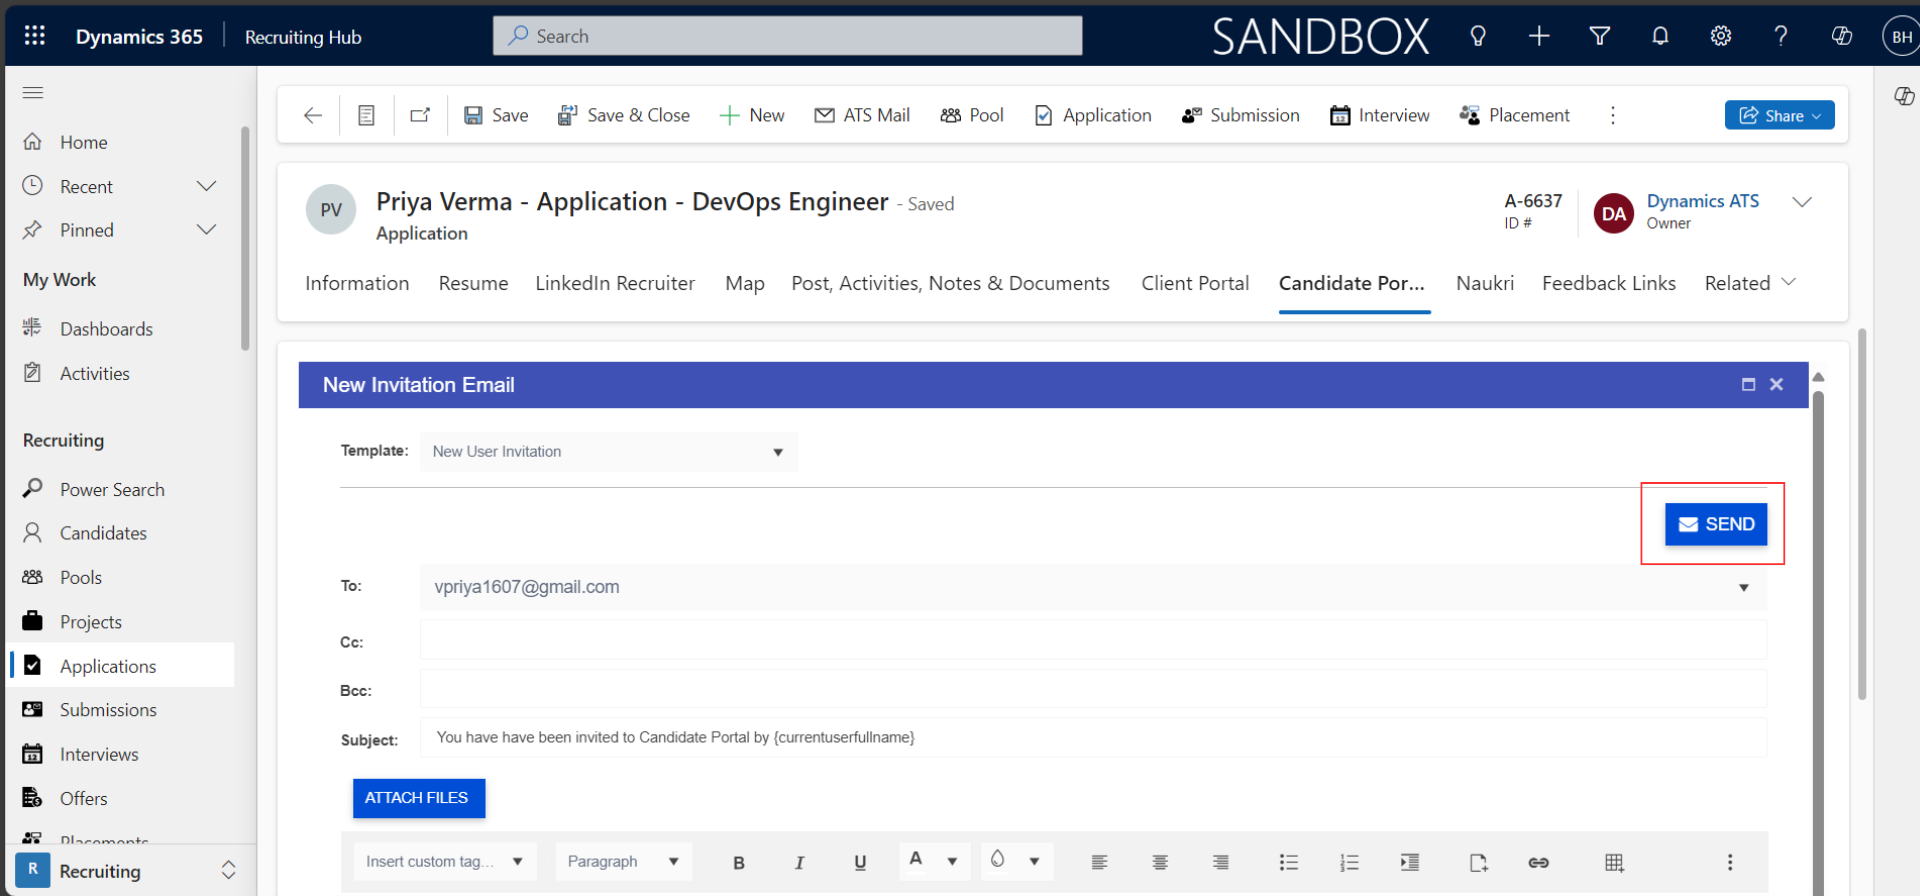Open the Template dropdown
The height and width of the screenshot is (896, 1920).
(x=608, y=452)
